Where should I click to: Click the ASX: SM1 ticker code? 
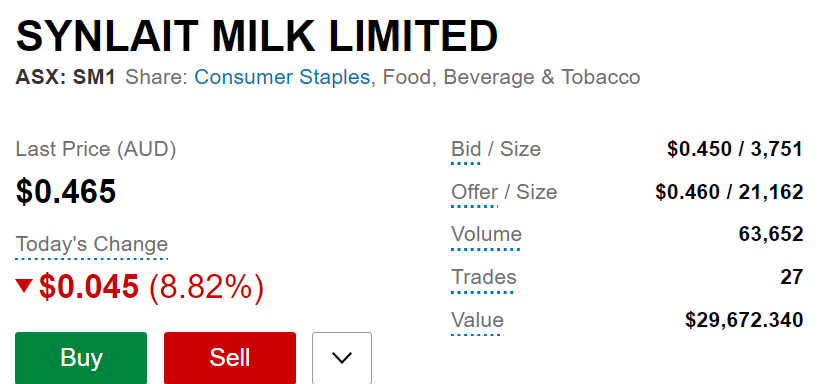pyautogui.click(x=65, y=78)
